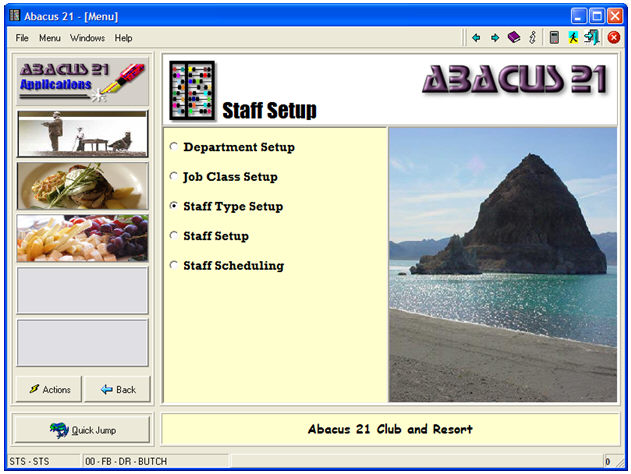Select the Job Class Setup option
Screen dimensions: 631x474
(x=174, y=177)
